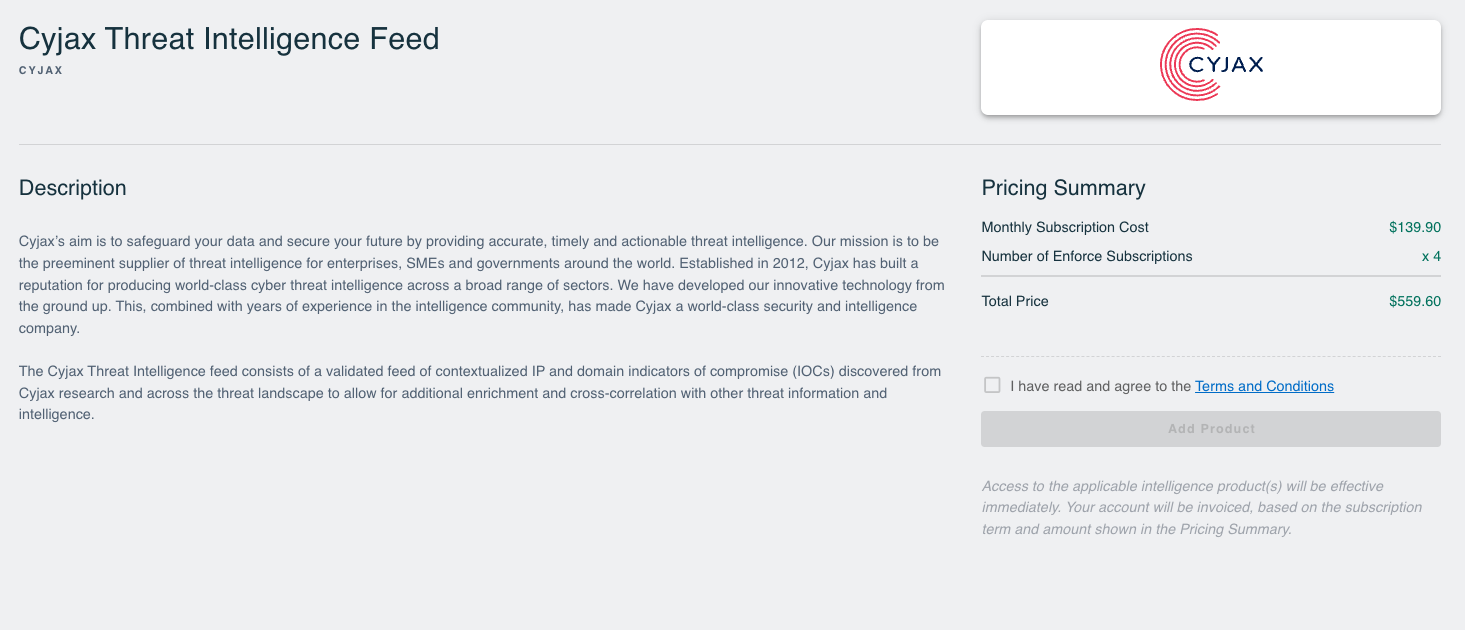This screenshot has height=630, width=1465.
Task: Click the CYJAX wordmark text in logo
Action: [1226, 65]
